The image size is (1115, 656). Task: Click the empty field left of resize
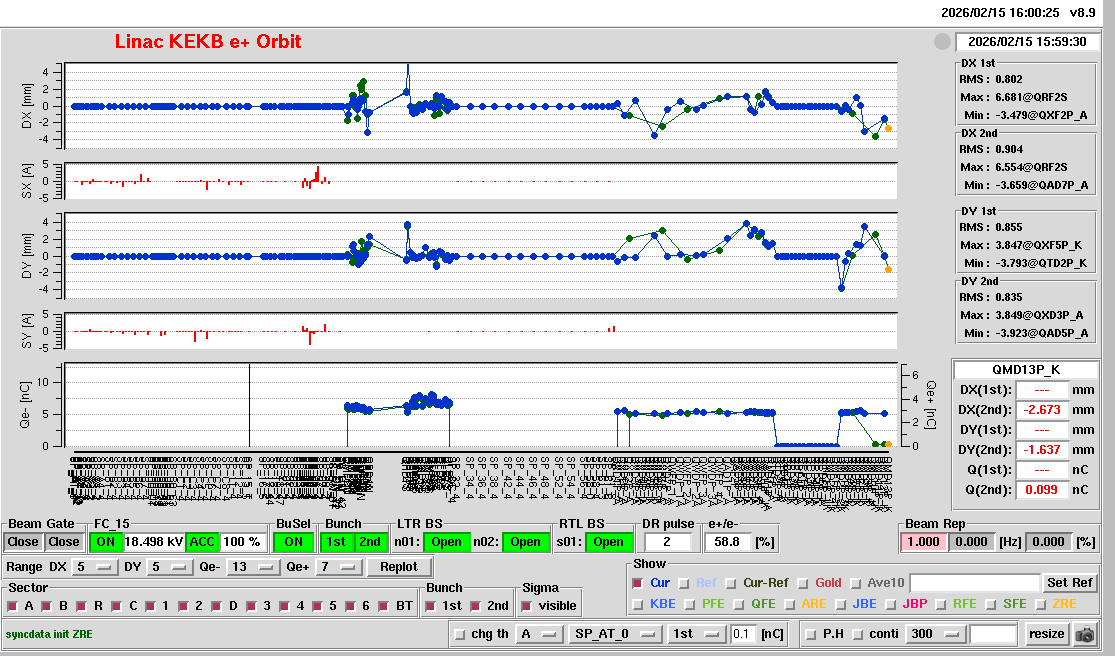click(993, 634)
